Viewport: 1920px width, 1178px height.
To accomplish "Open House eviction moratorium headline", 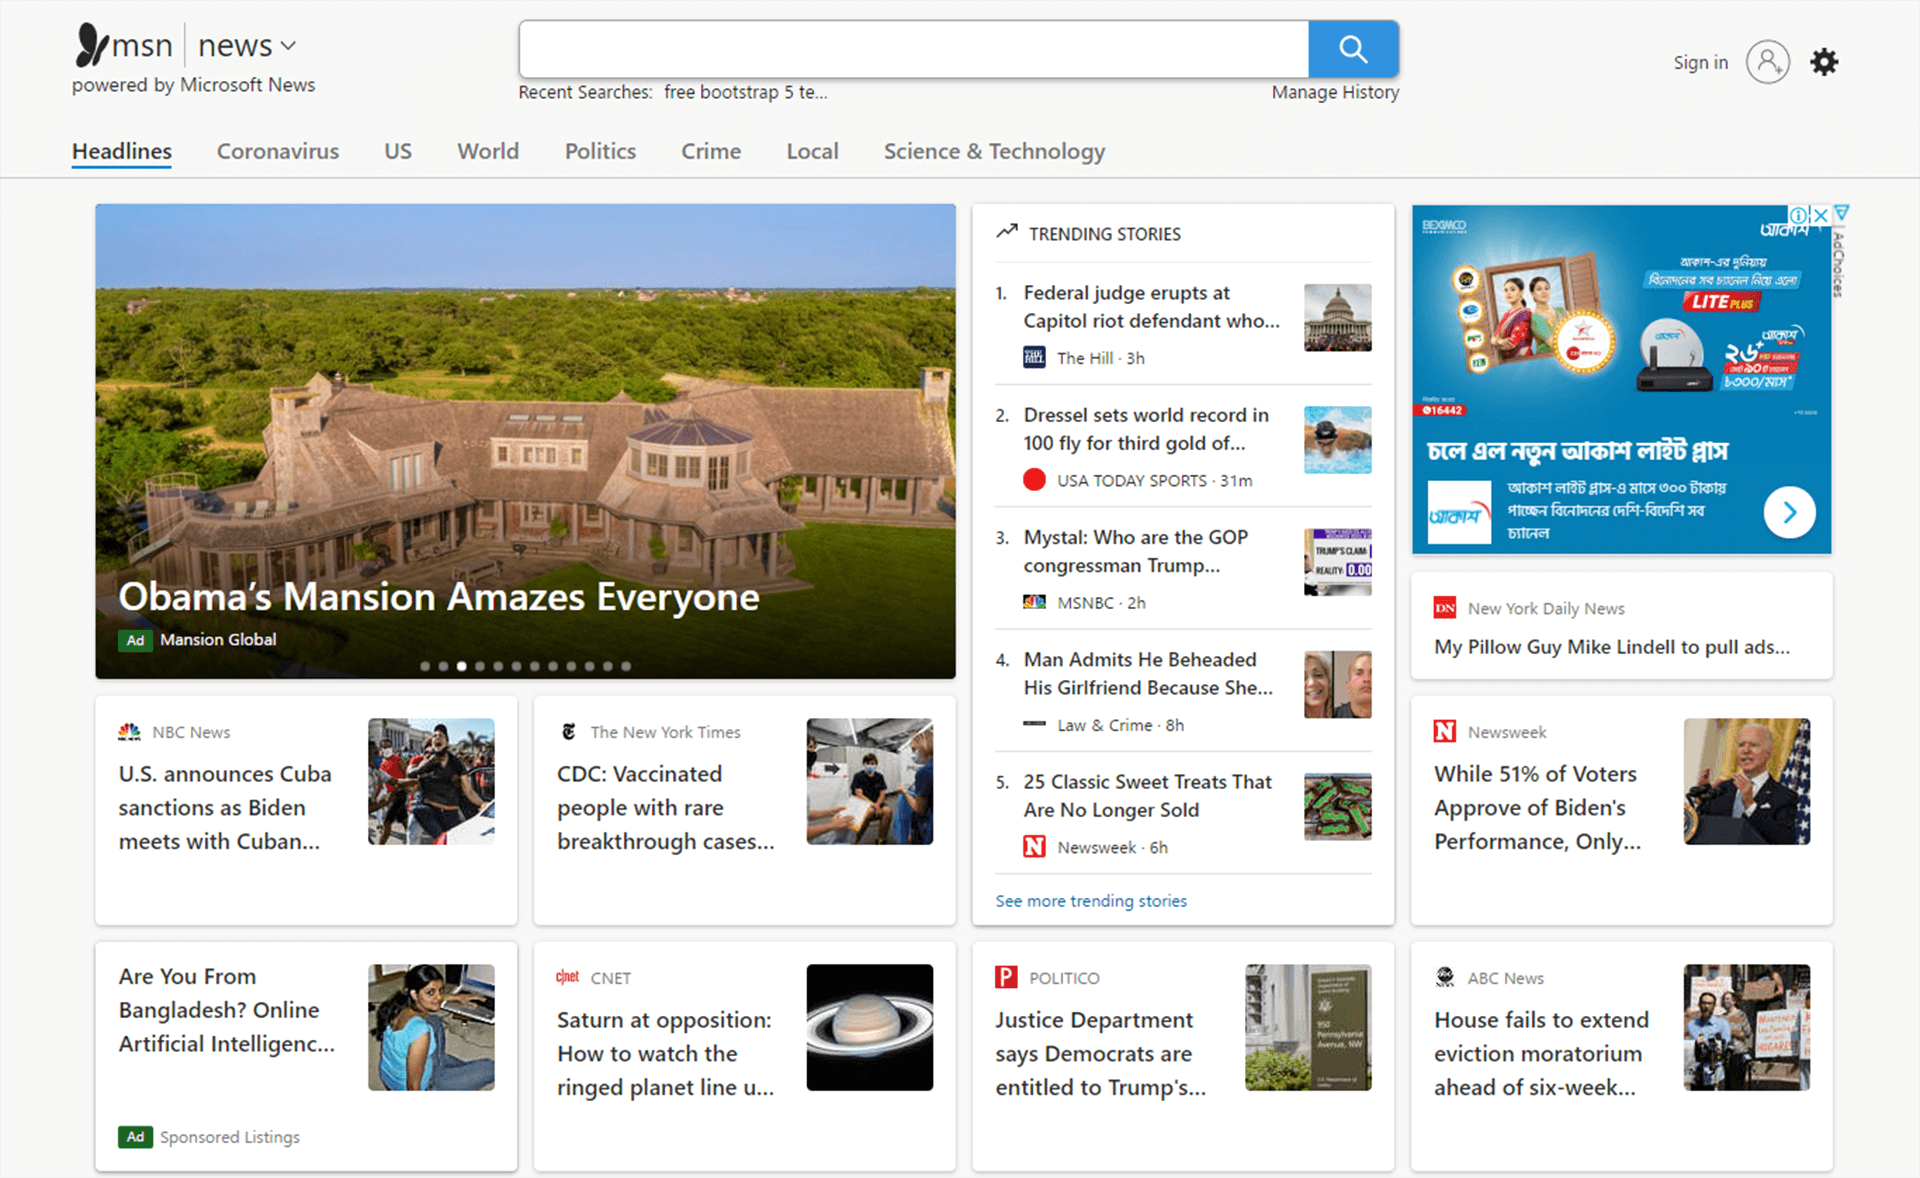I will pyautogui.click(x=1541, y=1053).
